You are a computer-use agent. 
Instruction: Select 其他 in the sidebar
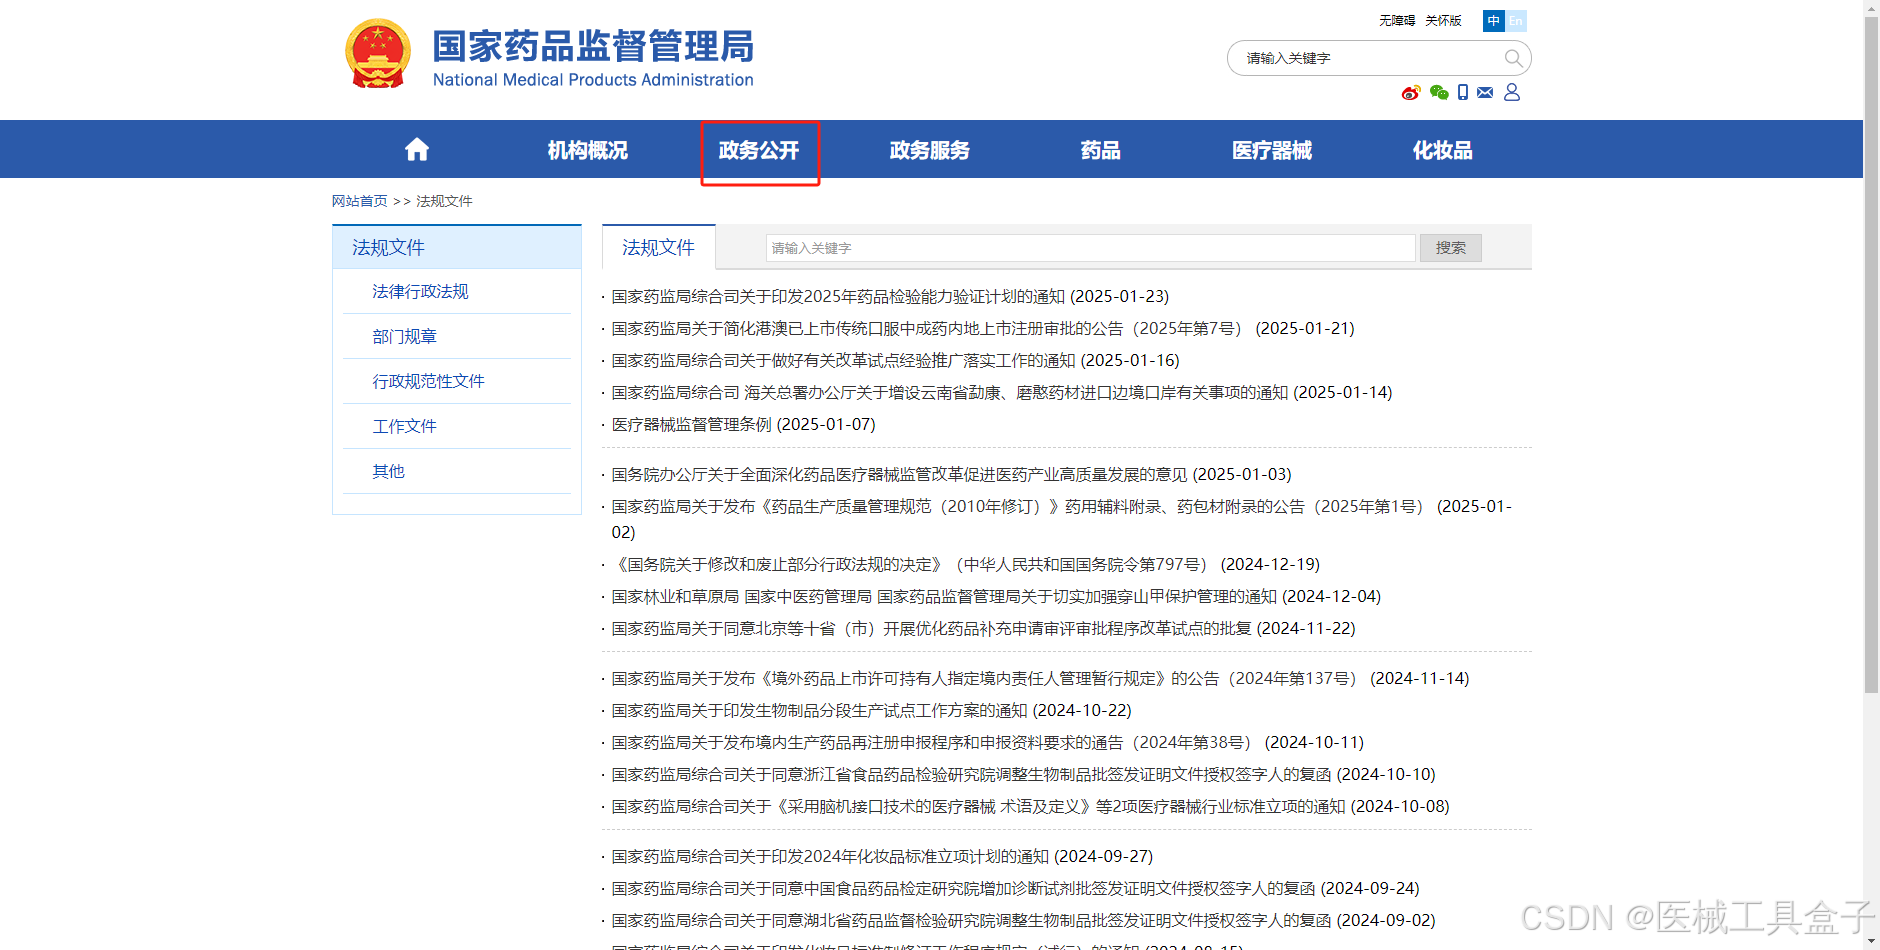point(388,471)
